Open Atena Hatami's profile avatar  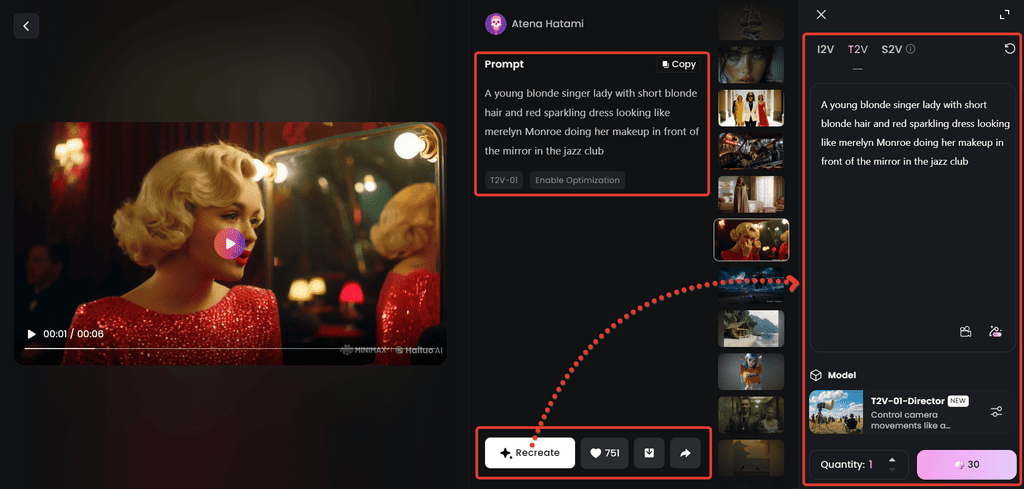pyautogui.click(x=496, y=24)
